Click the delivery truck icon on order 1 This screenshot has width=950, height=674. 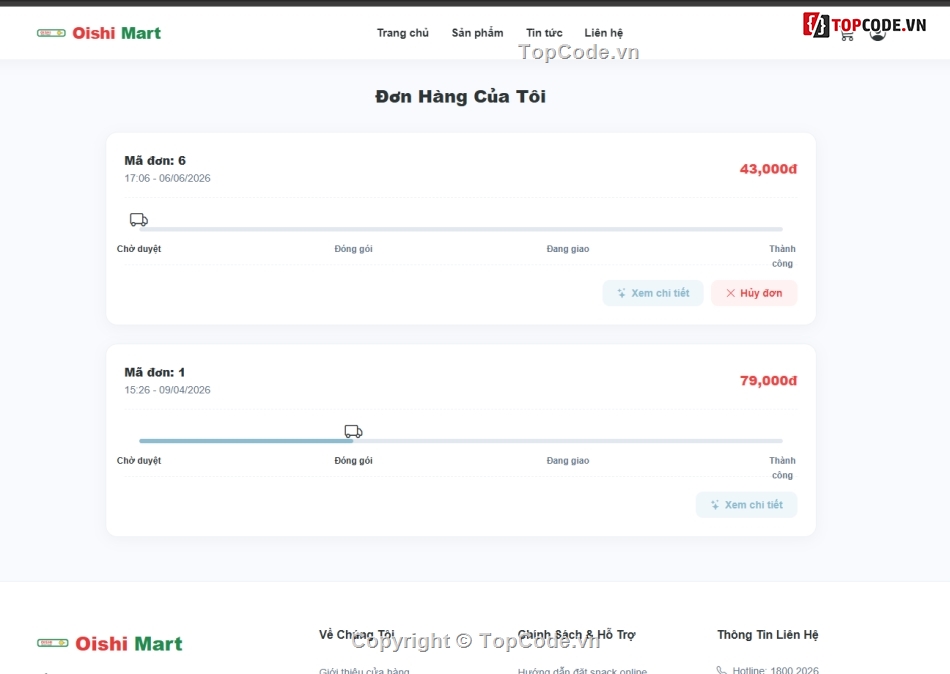353,432
